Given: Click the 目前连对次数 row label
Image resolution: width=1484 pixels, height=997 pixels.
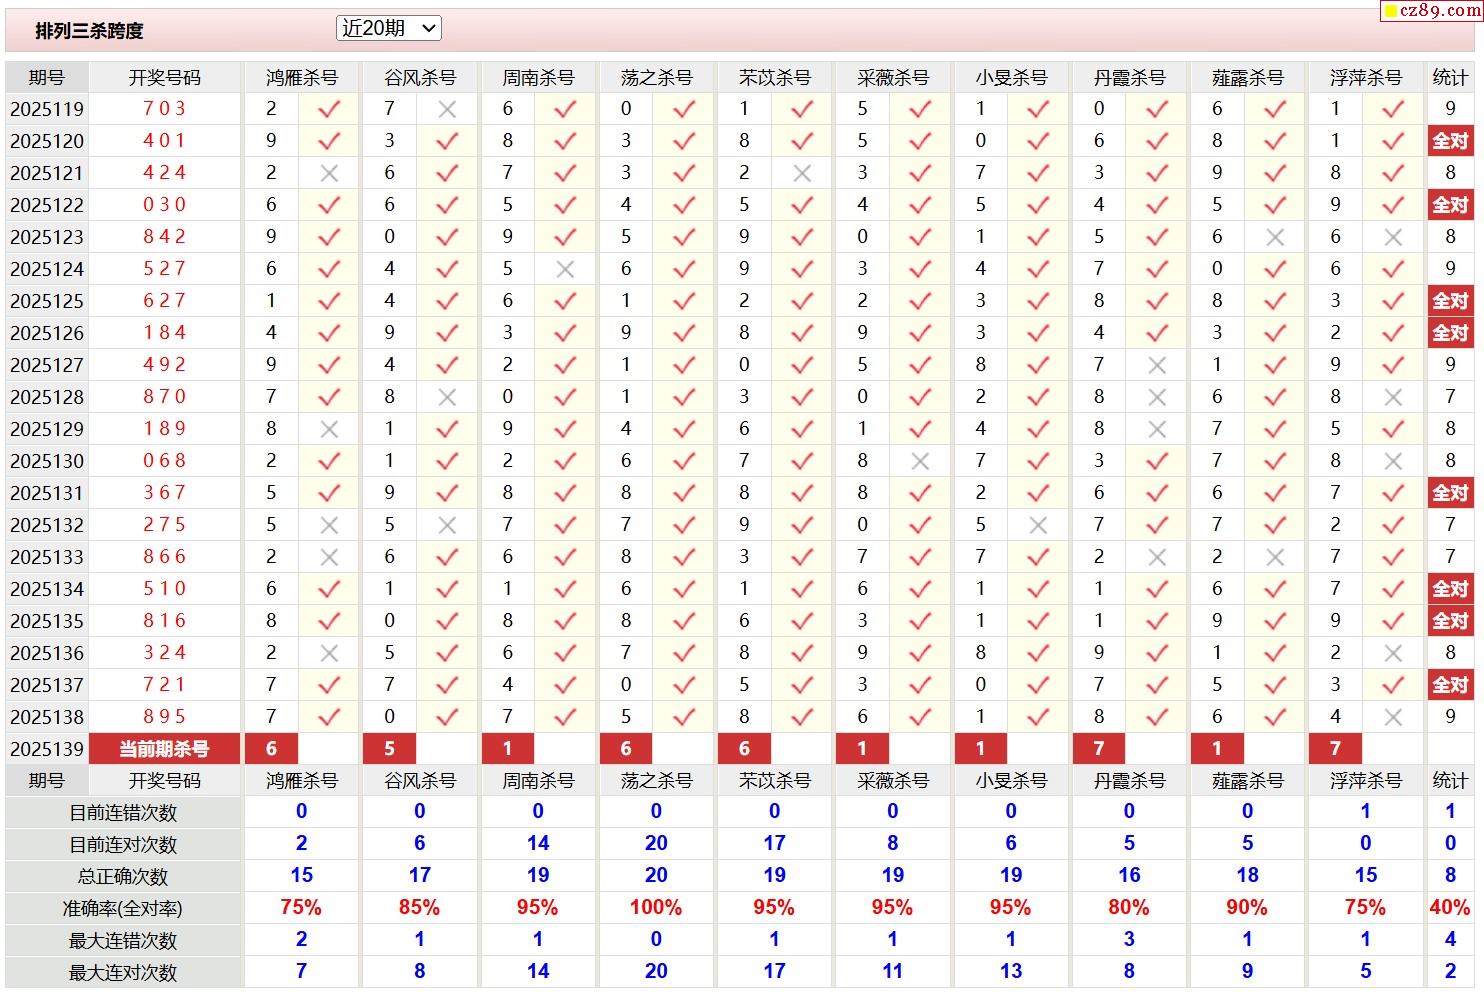Looking at the screenshot, I should 123,845.
